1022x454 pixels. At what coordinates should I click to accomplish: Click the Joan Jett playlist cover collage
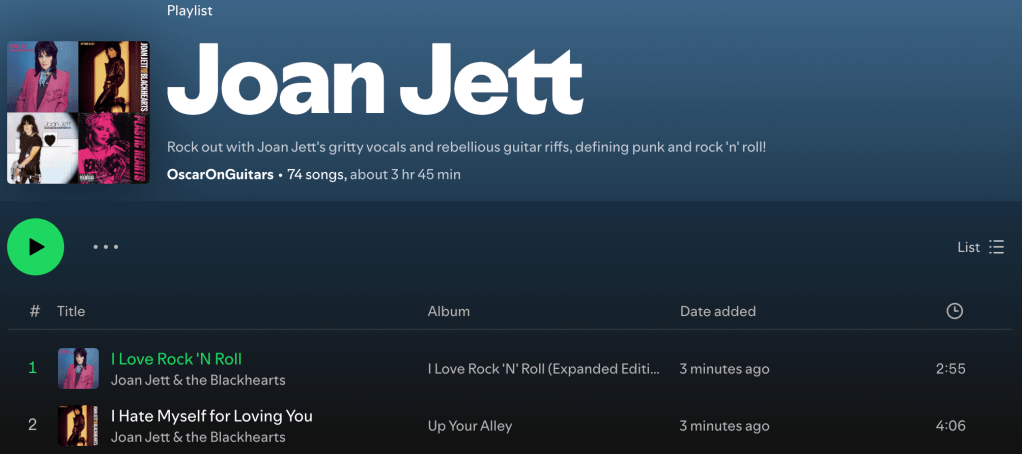(x=71, y=112)
